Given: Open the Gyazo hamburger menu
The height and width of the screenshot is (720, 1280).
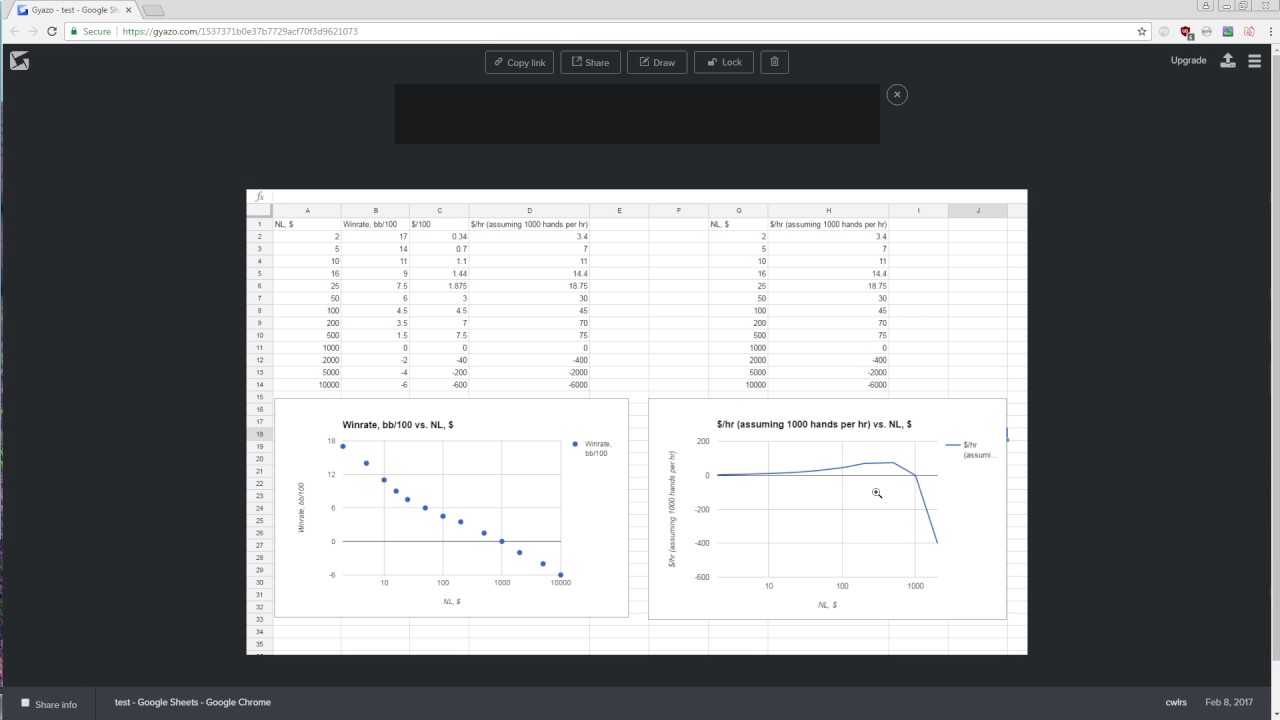Looking at the screenshot, I should pos(1254,60).
